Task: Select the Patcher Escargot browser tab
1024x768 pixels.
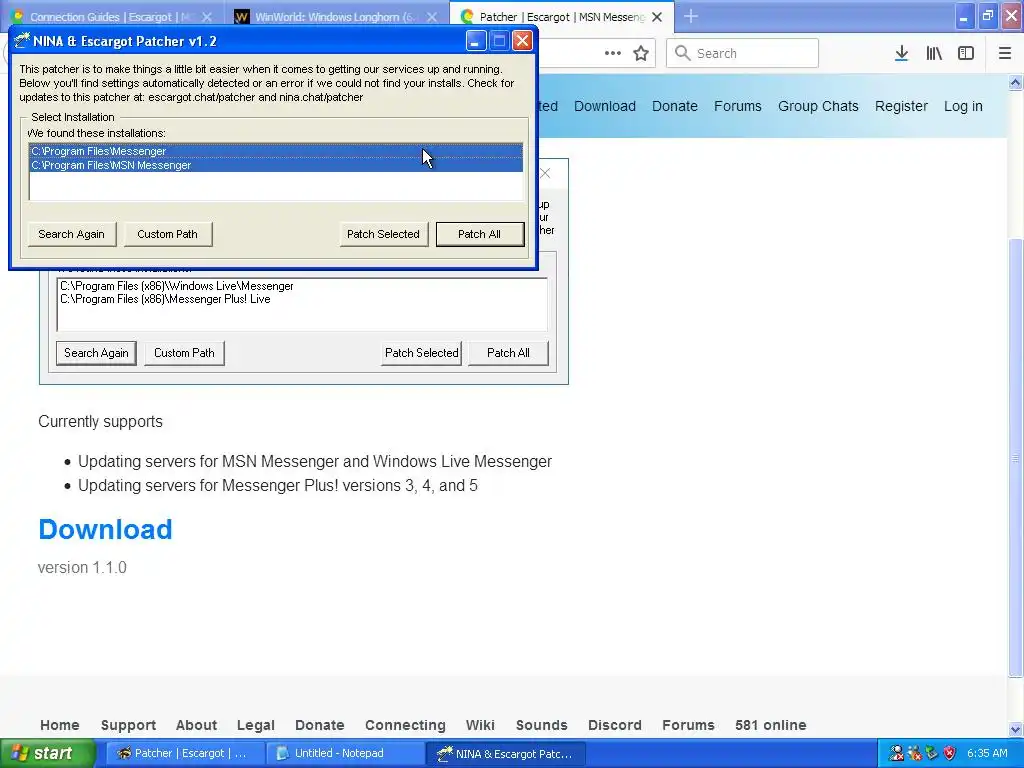Action: coord(562,17)
